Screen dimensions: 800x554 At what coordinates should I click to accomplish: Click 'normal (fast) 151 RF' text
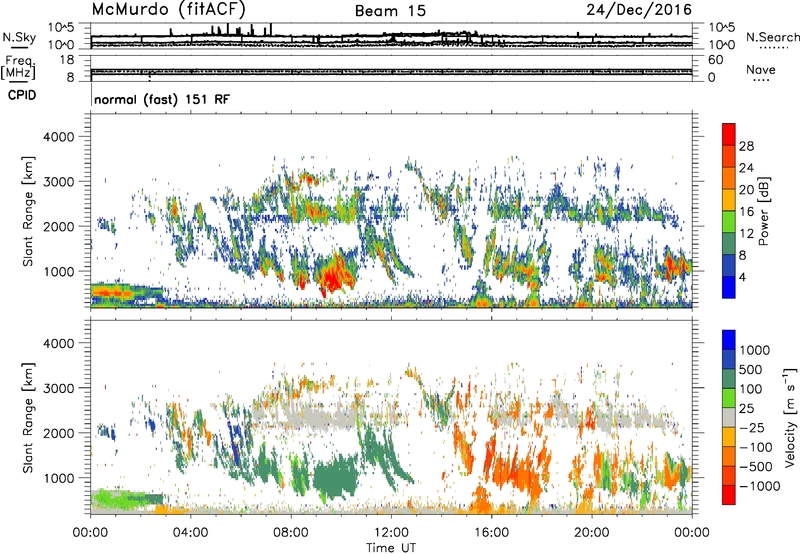(x=162, y=99)
